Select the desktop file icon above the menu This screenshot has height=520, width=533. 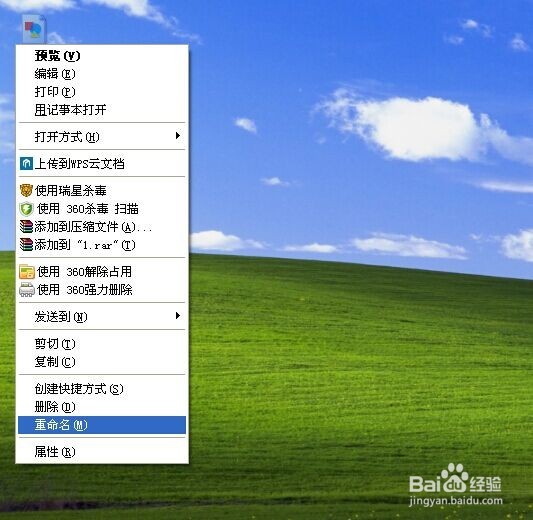(34, 29)
